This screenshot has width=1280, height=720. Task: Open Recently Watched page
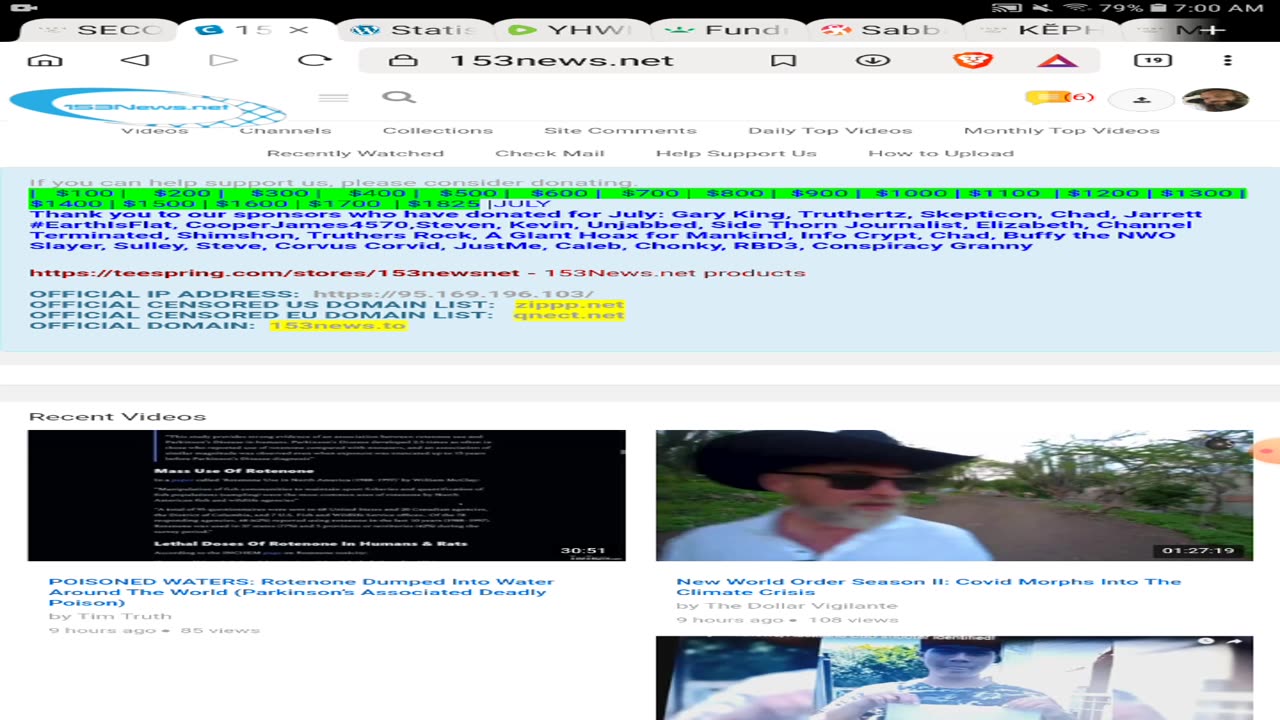pyautogui.click(x=355, y=153)
